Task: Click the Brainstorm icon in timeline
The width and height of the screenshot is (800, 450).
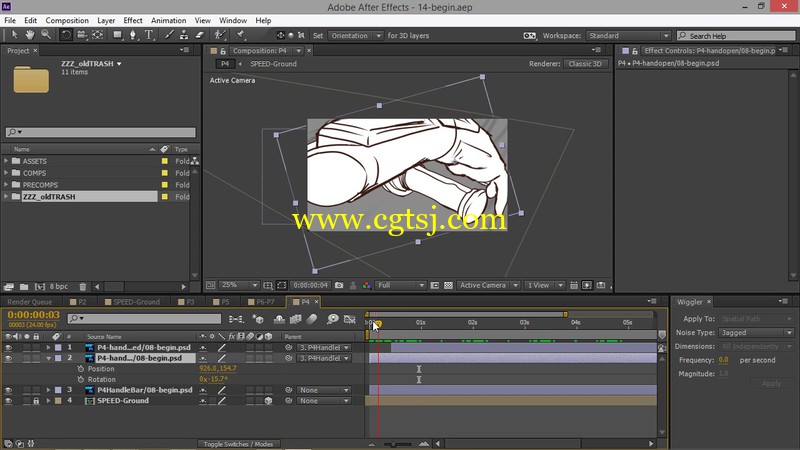Action: point(333,319)
